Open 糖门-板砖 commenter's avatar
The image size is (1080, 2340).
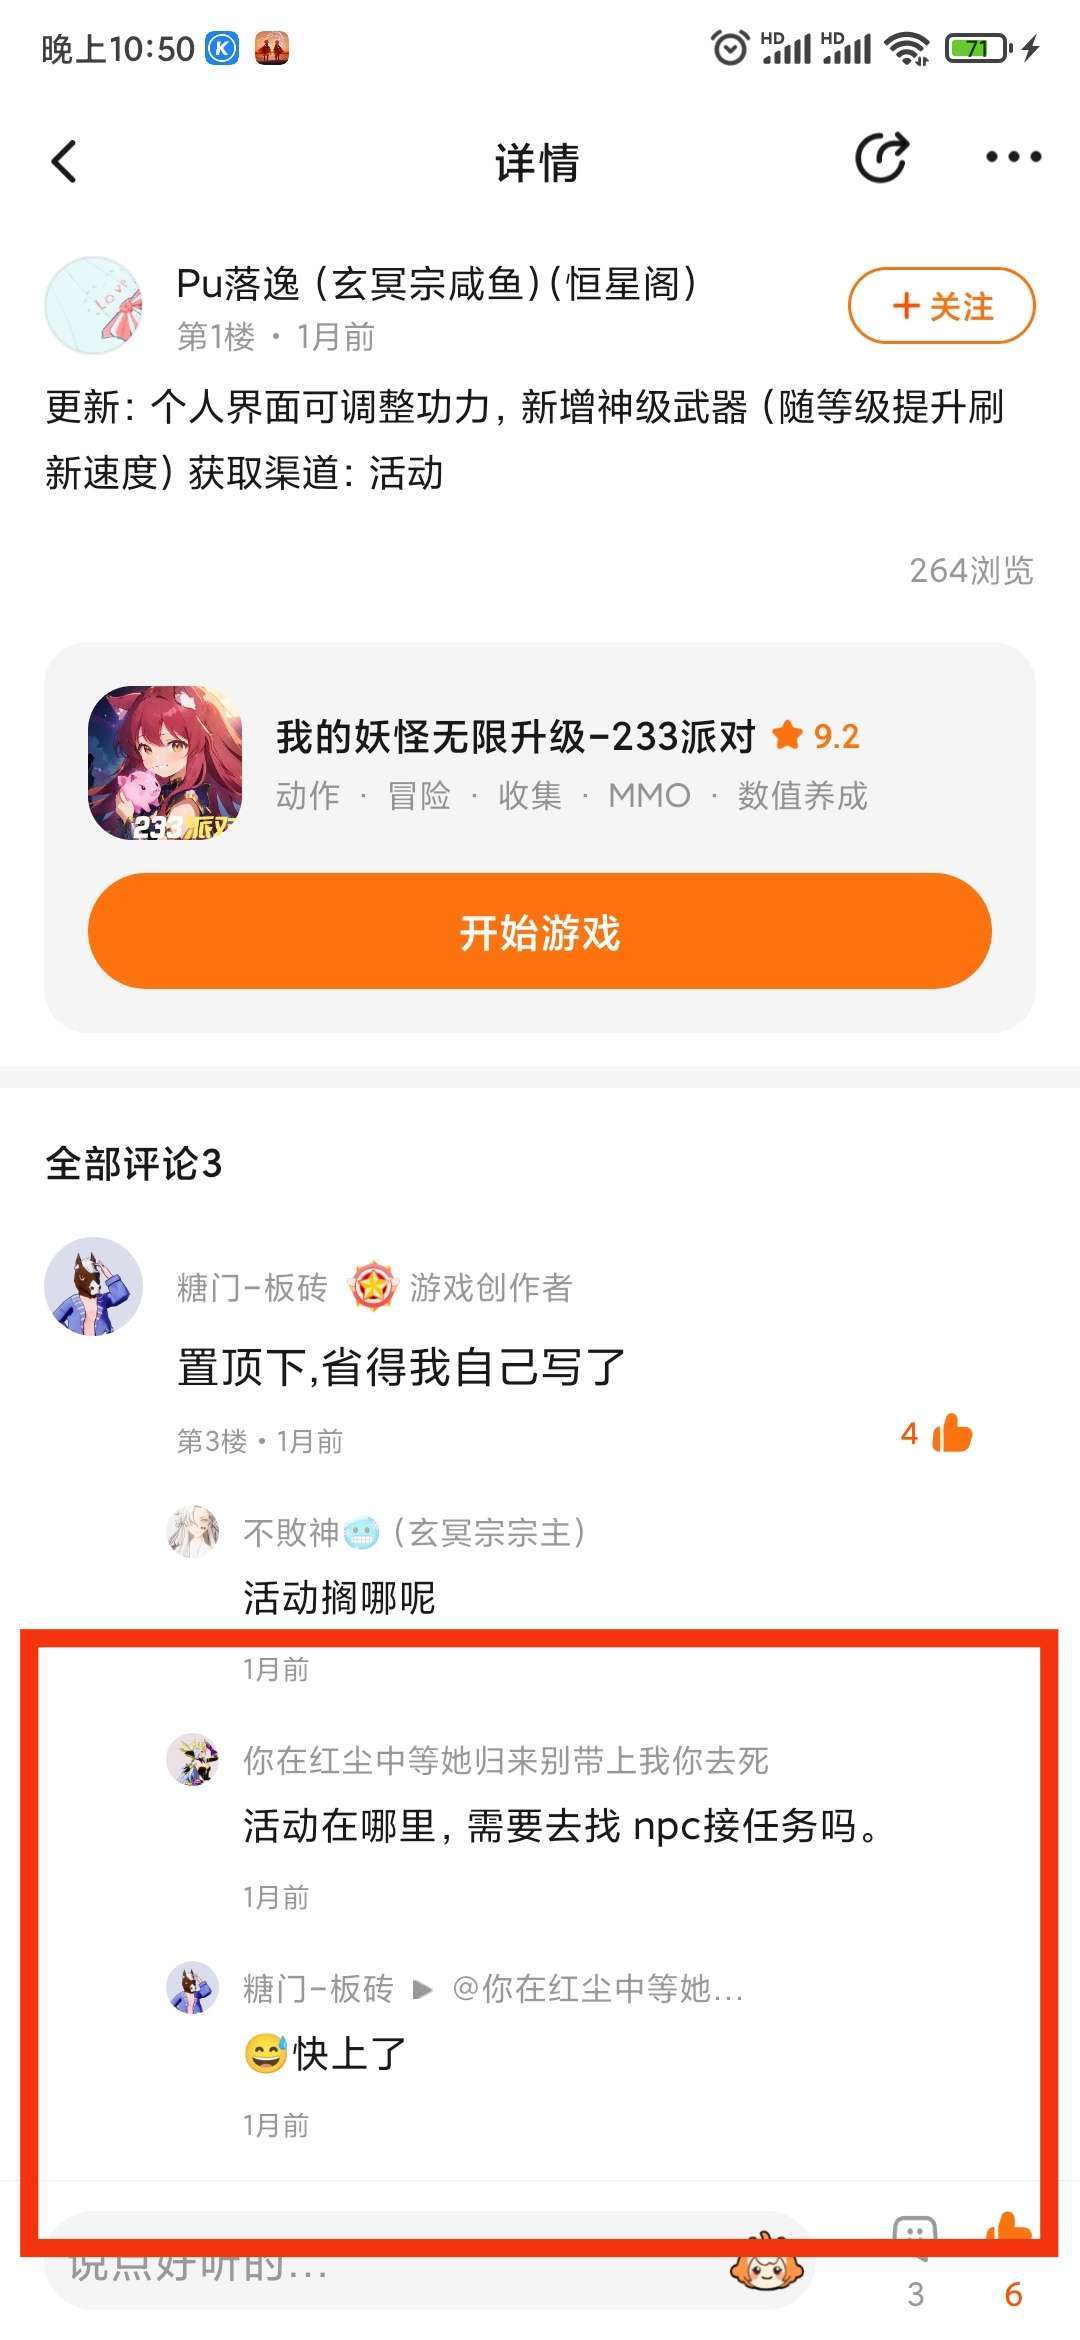[94, 1286]
